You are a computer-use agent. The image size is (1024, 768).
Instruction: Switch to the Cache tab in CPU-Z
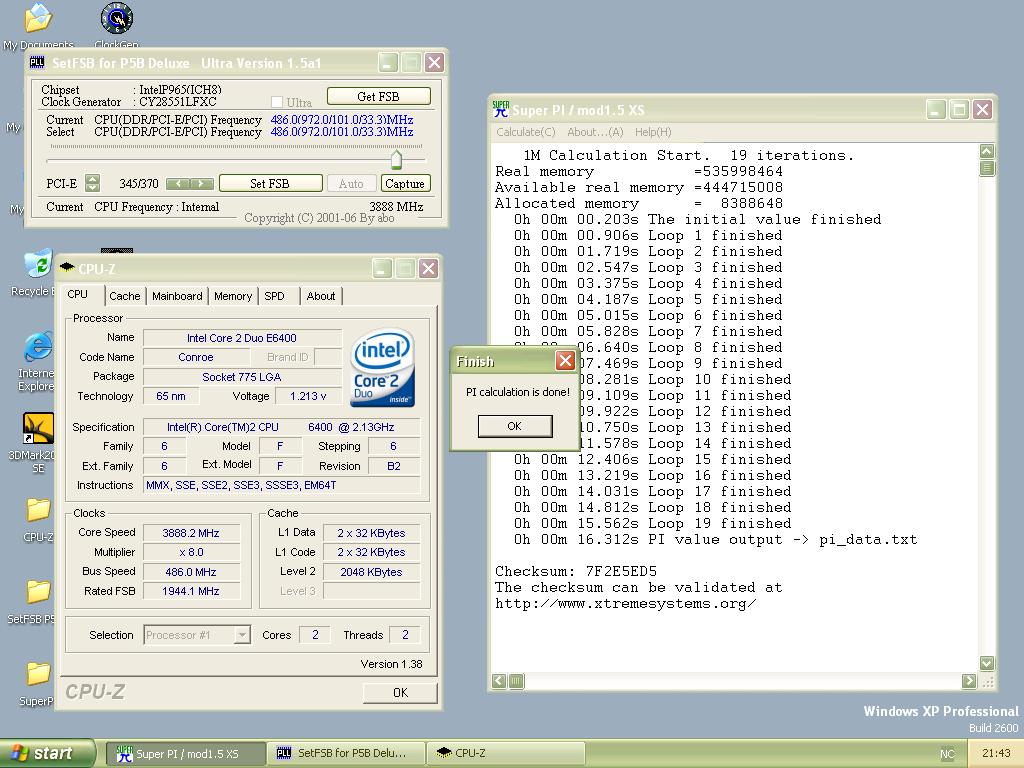[125, 296]
